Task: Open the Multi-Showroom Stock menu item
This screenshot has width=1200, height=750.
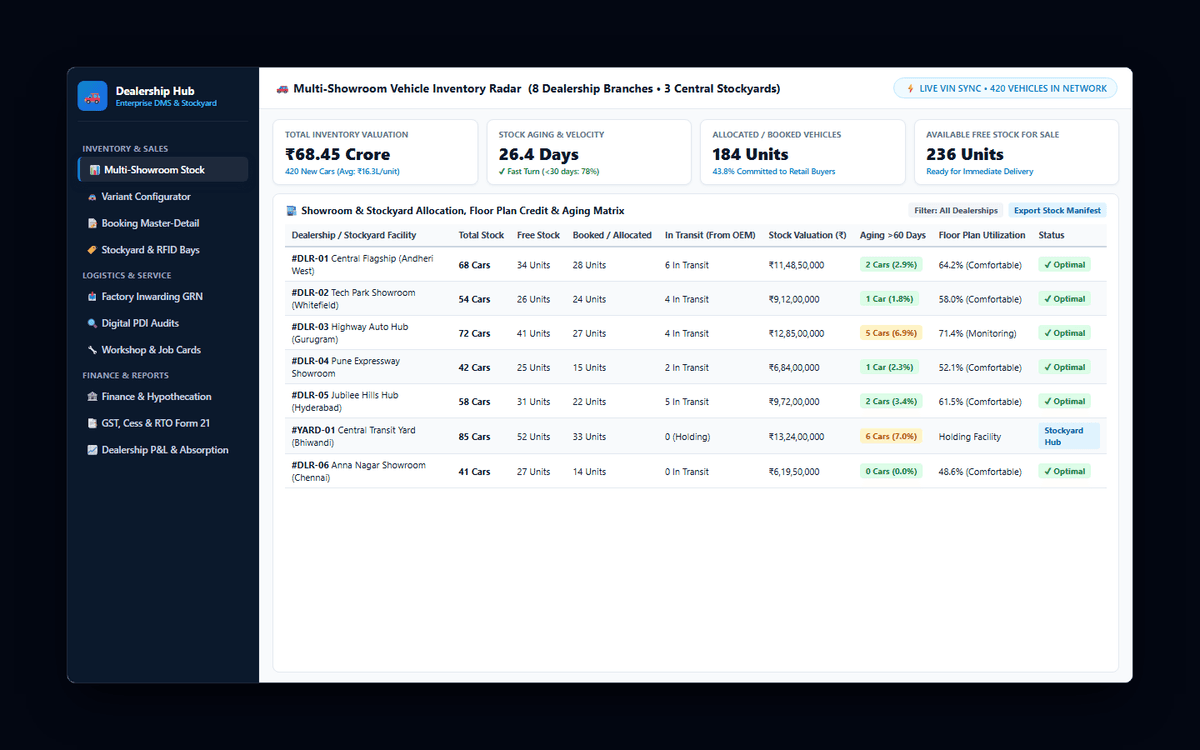Action: (163, 170)
